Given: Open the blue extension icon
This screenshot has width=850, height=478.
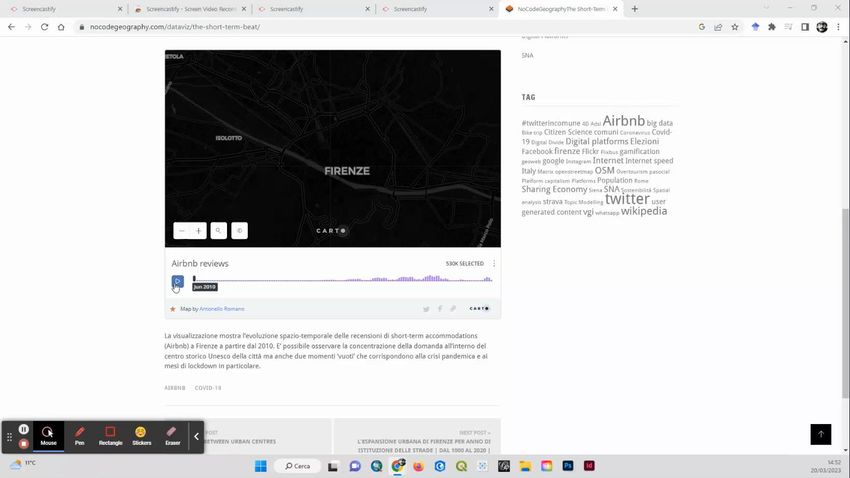Looking at the screenshot, I should [x=755, y=27].
